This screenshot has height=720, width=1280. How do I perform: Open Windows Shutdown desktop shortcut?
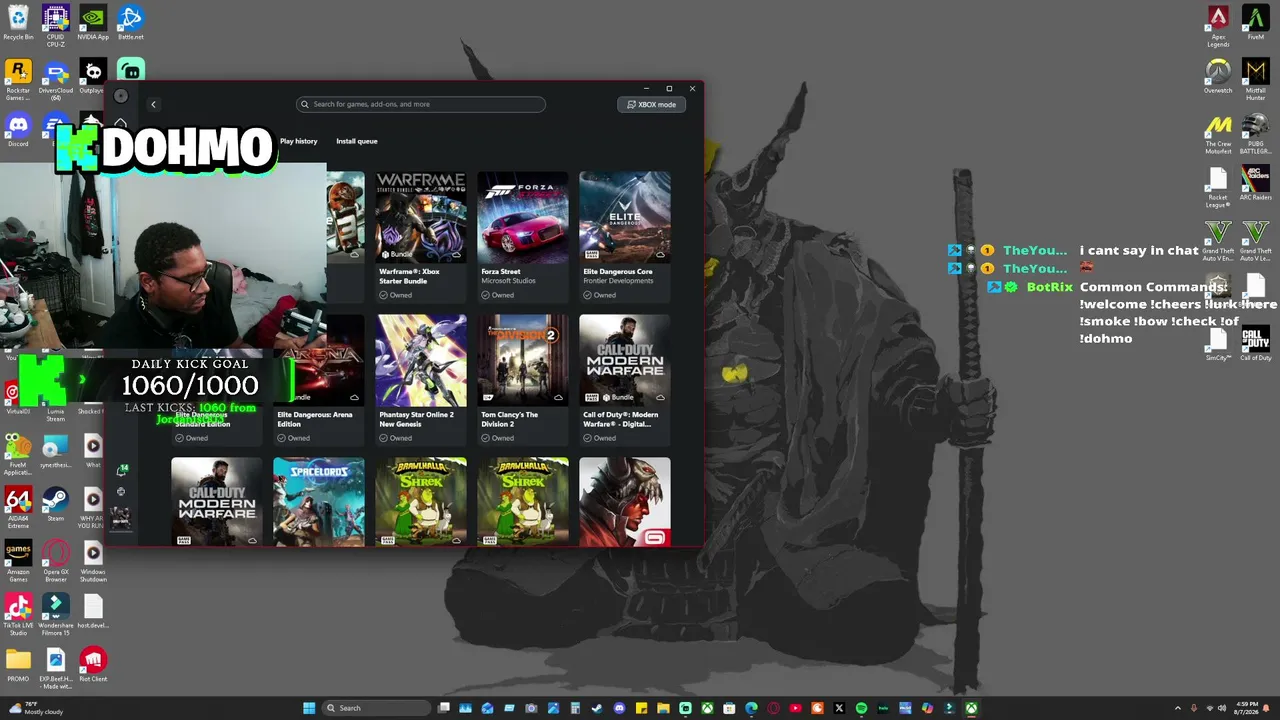pyautogui.click(x=93, y=561)
